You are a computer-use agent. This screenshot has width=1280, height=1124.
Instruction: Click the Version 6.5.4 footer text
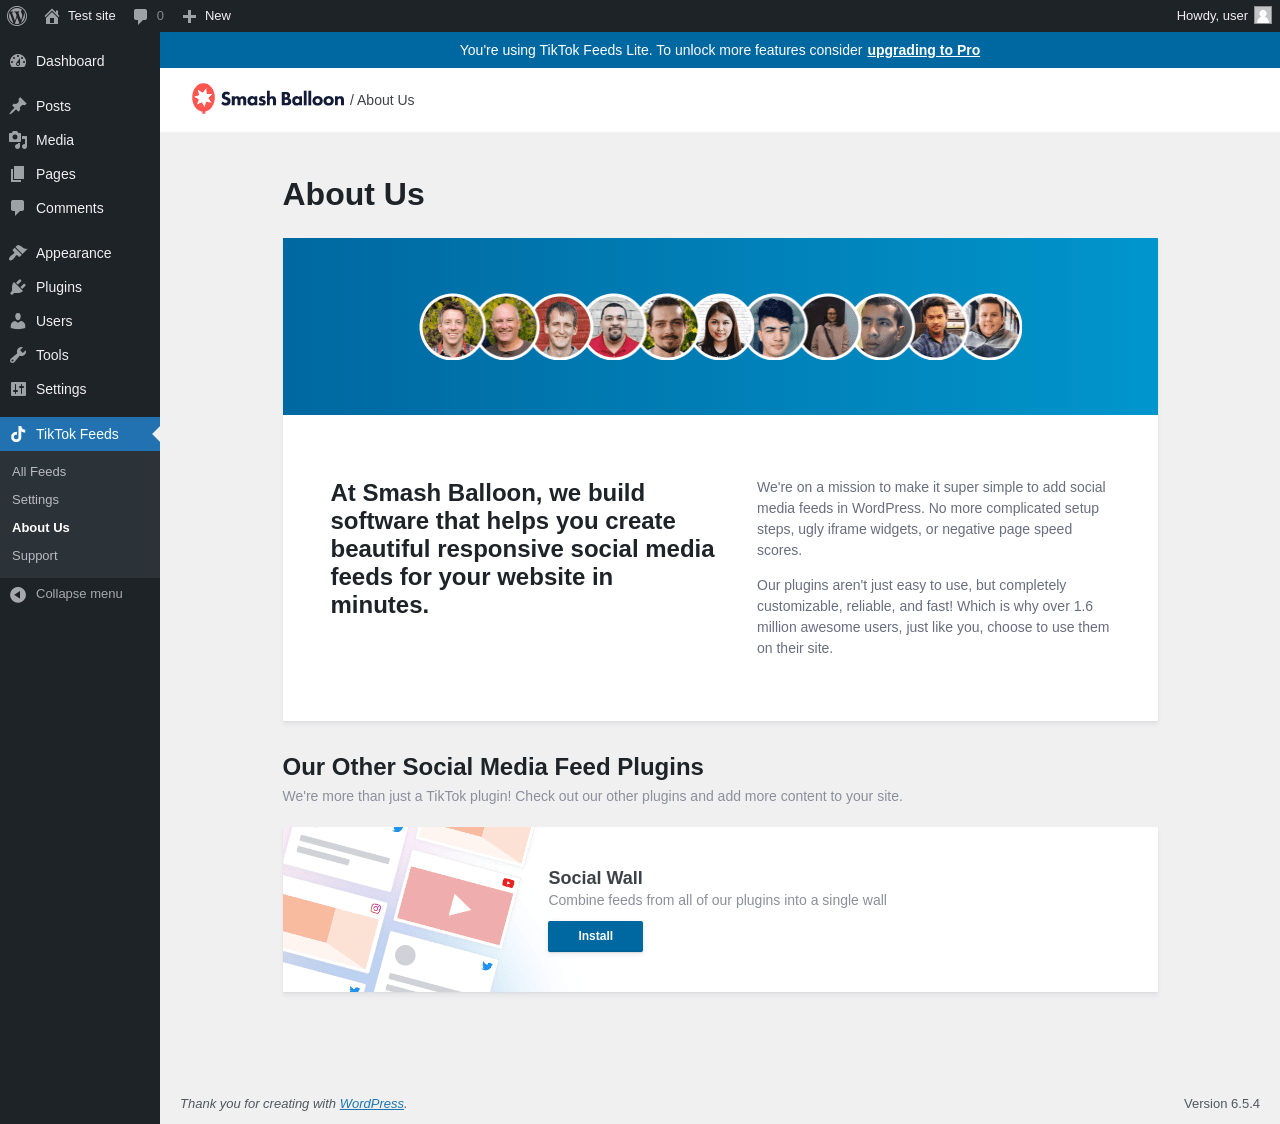1222,1104
